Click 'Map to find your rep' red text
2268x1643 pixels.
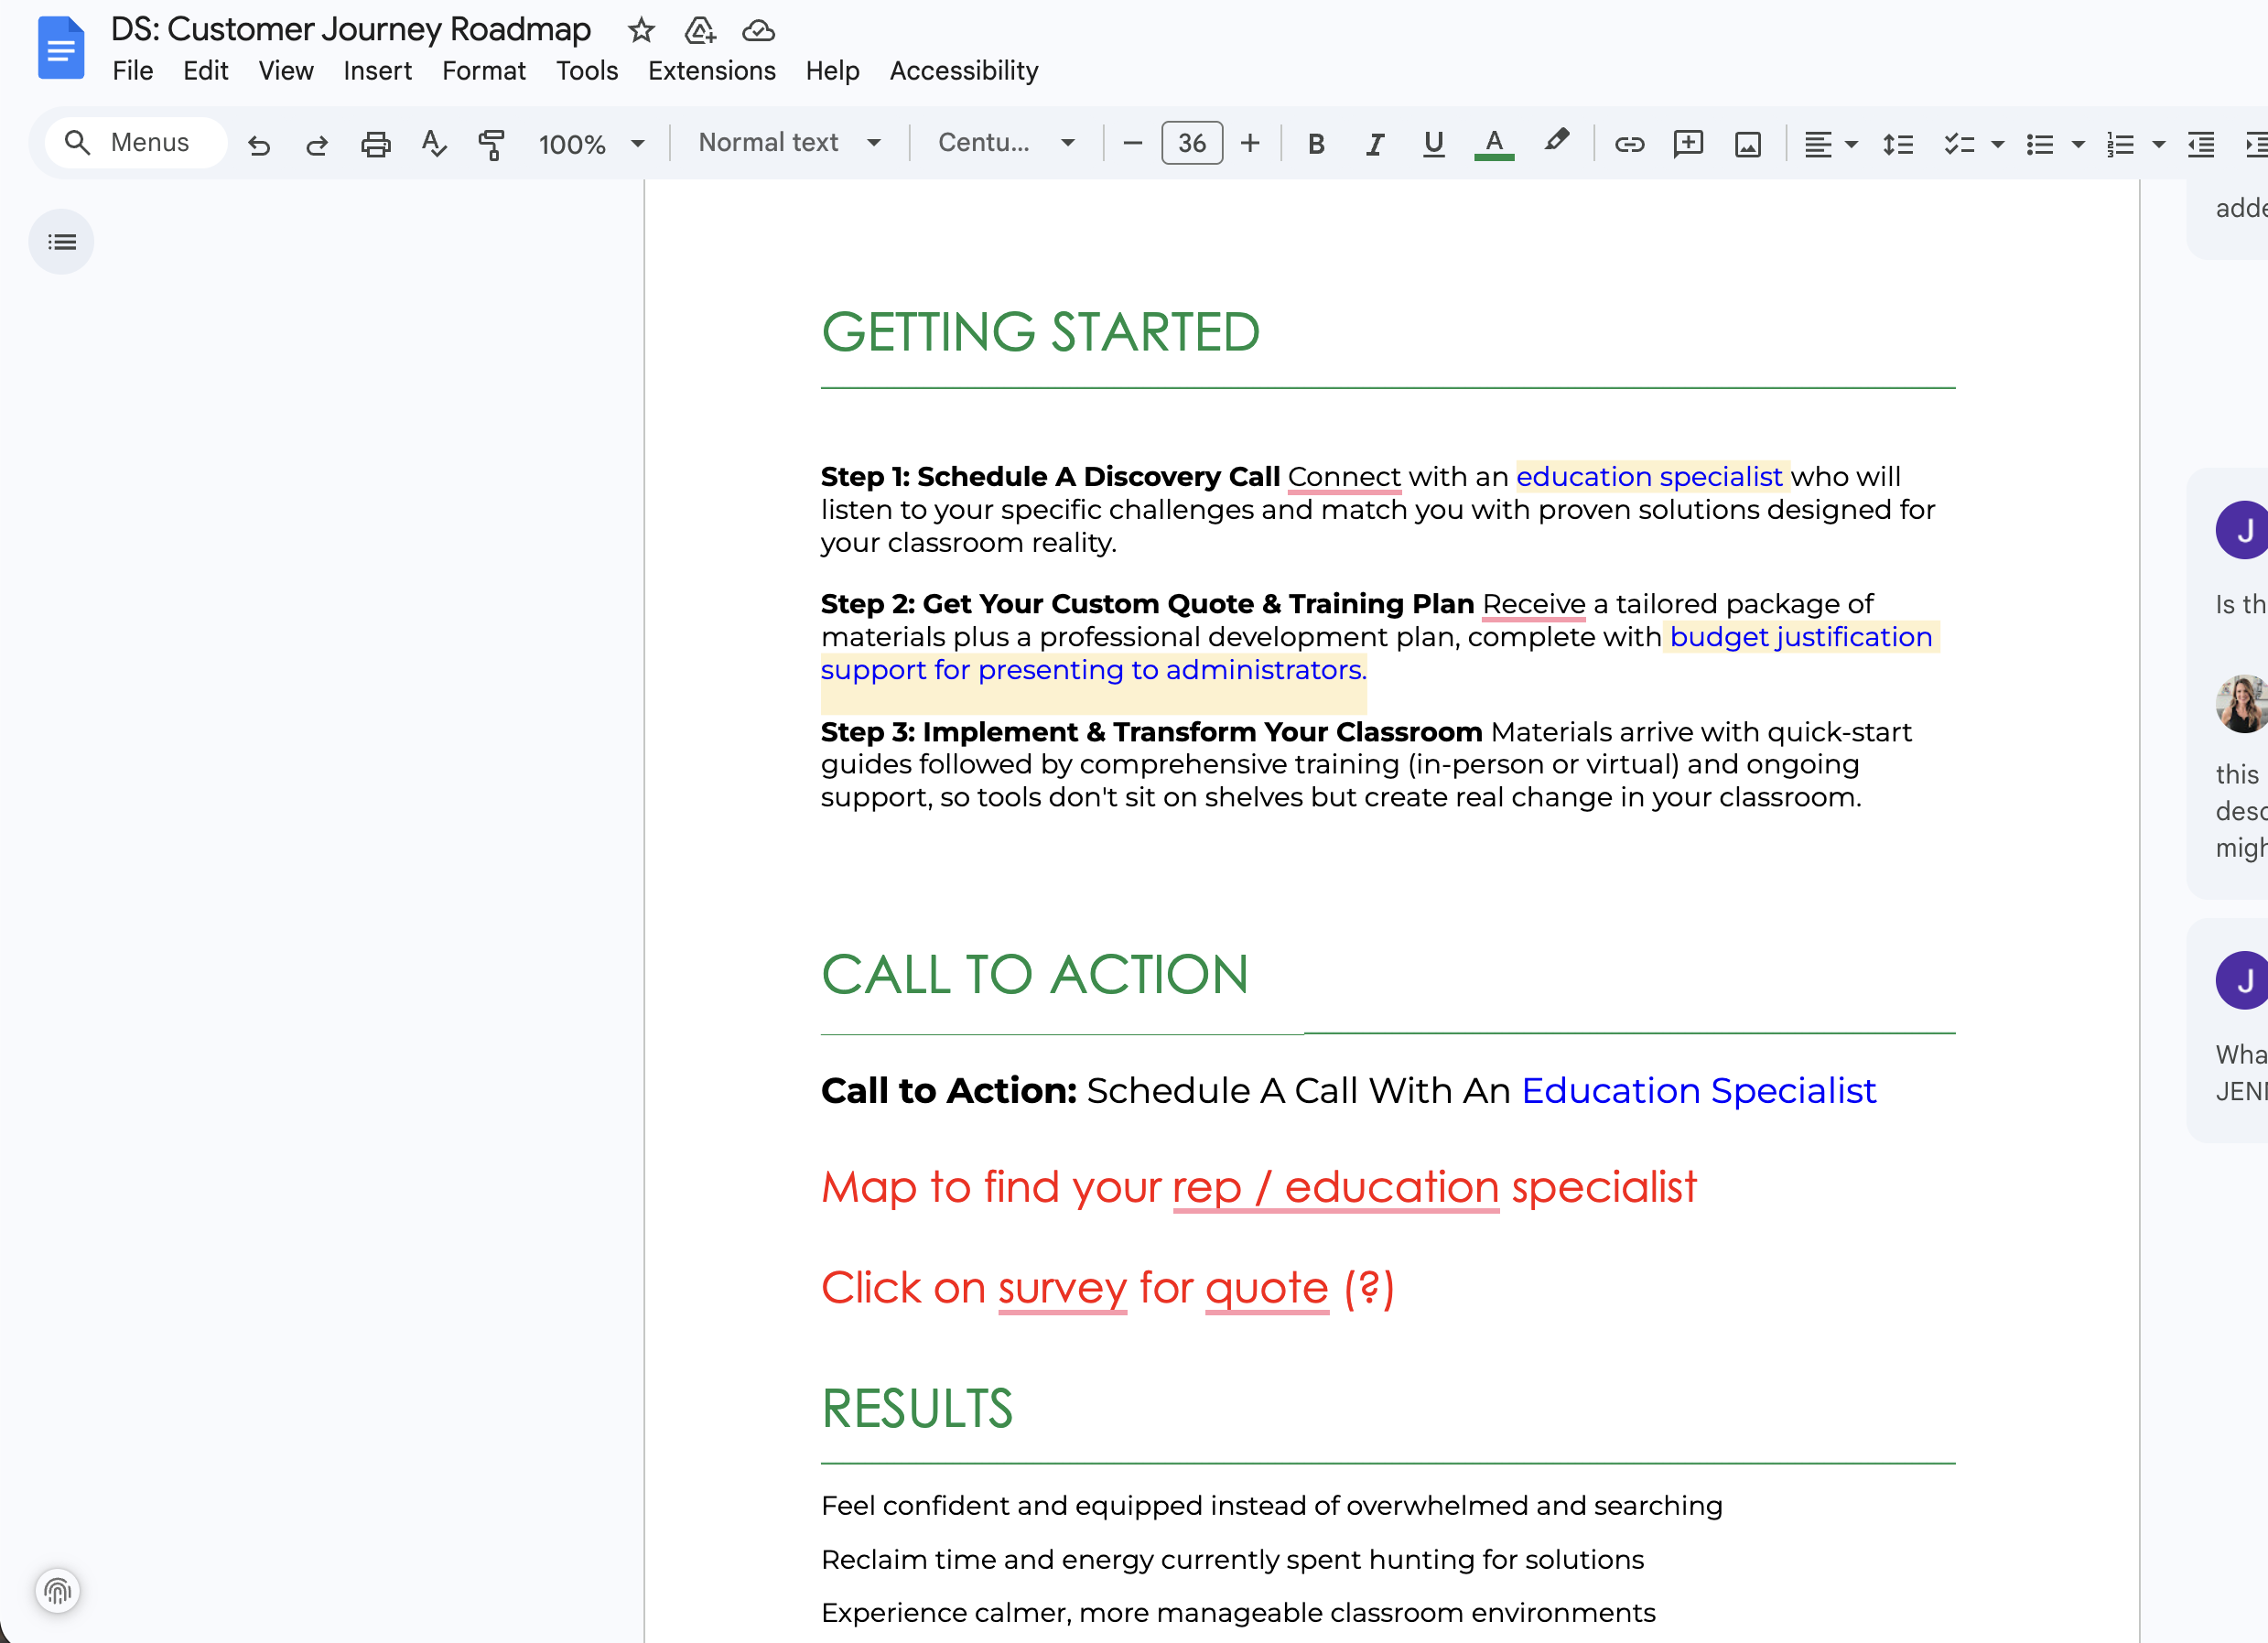tap(1030, 1187)
